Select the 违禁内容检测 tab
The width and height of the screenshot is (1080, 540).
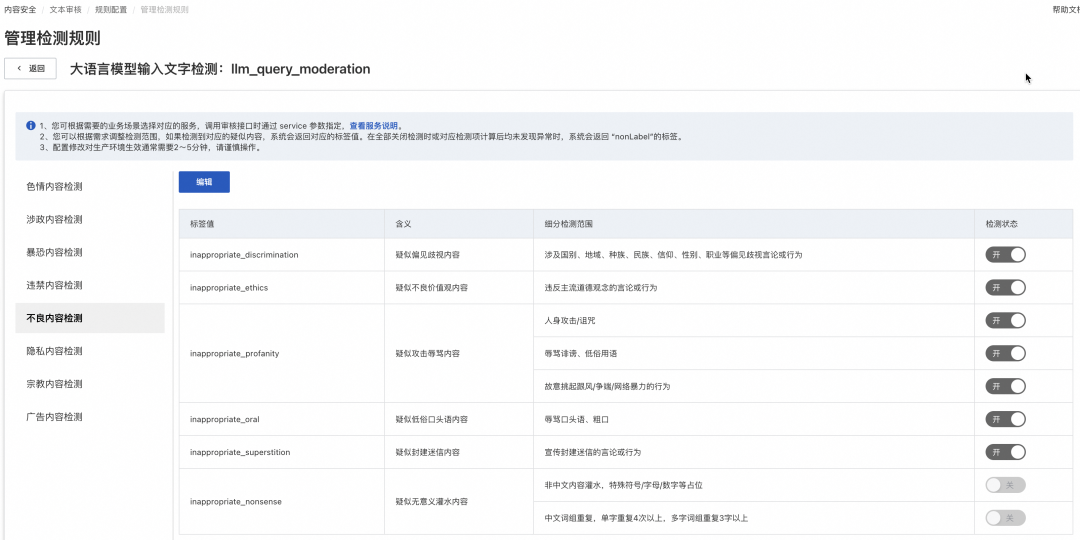pos(90,285)
